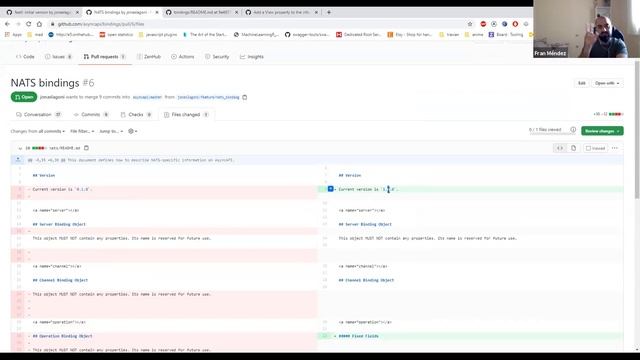640x360 pixels.
Task: Open the file's three-dot options menu
Action: (x=615, y=148)
